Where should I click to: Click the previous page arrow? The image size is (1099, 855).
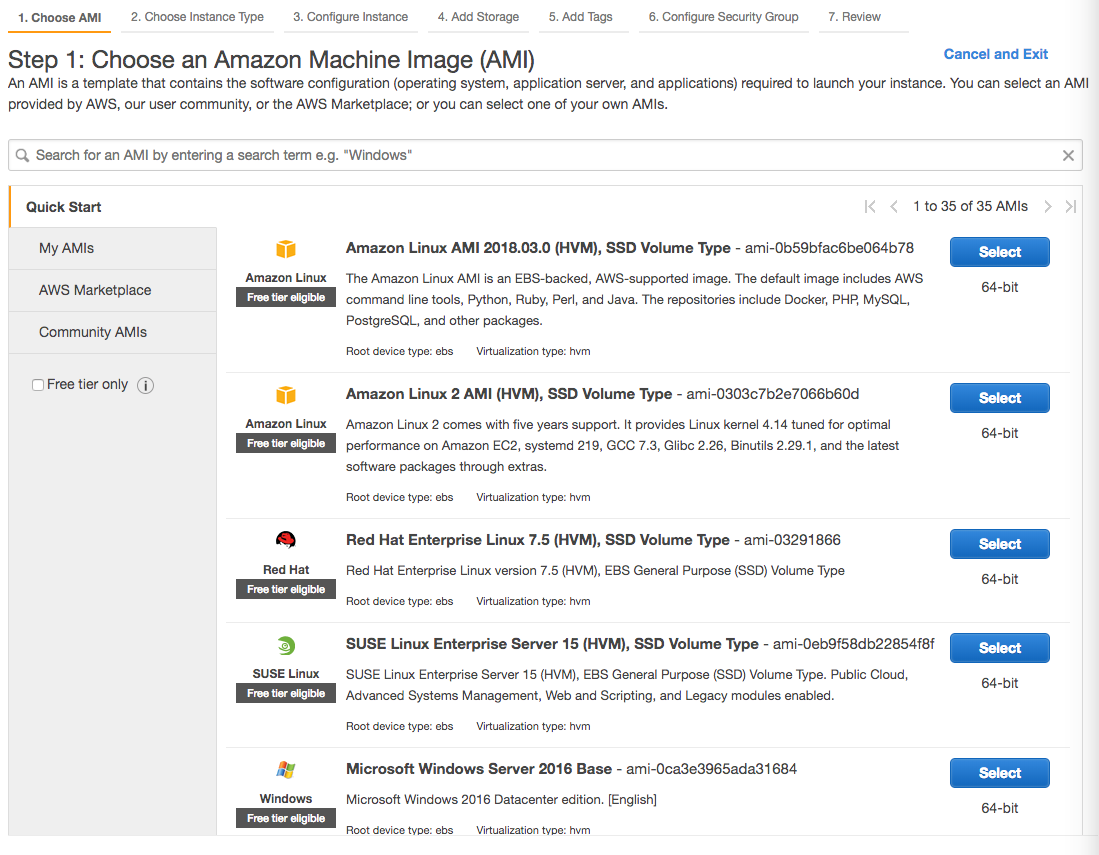[x=894, y=206]
